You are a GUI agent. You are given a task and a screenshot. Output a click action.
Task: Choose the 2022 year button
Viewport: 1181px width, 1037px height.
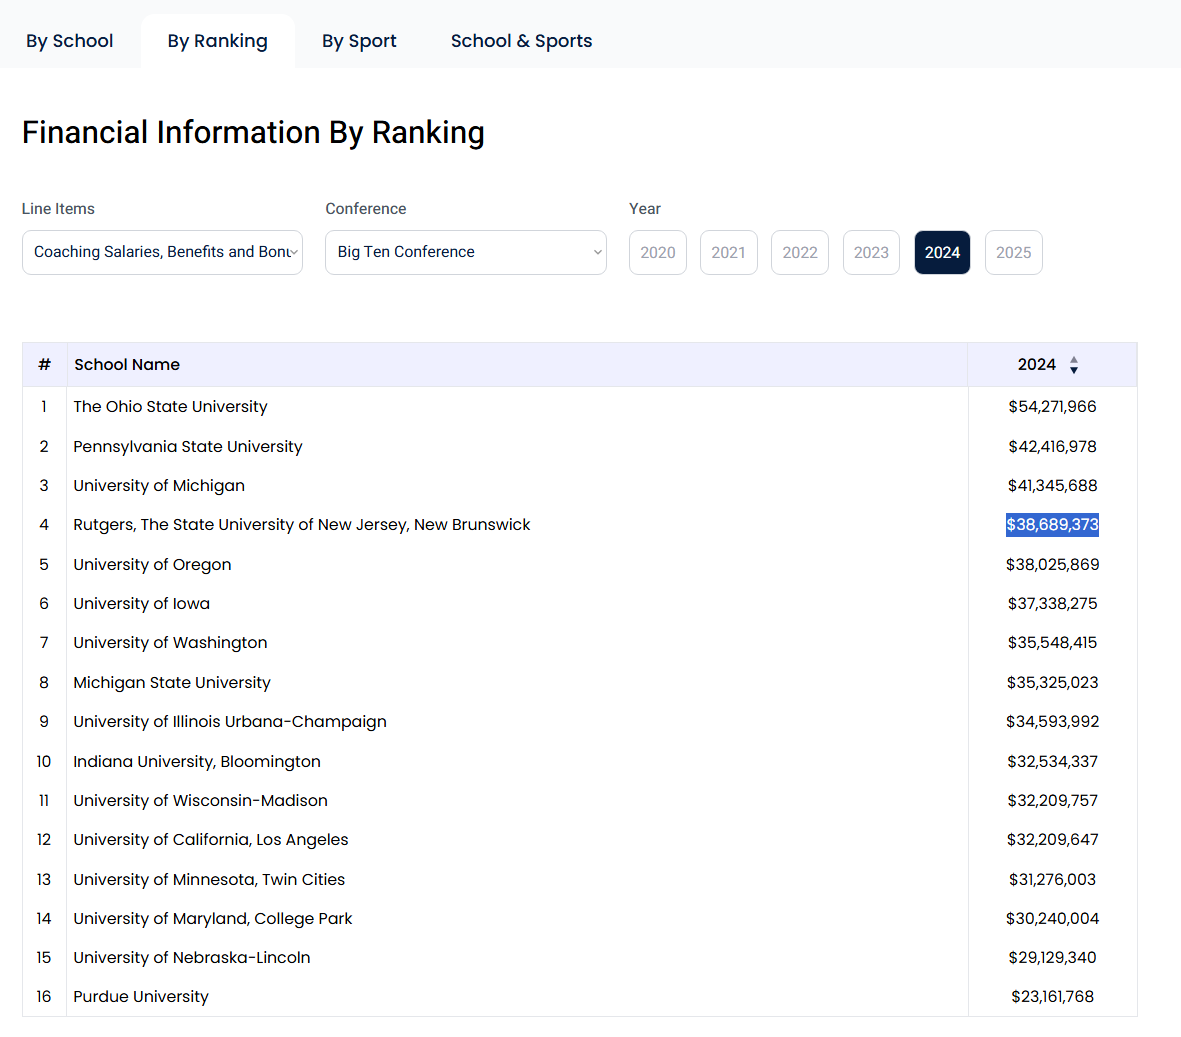[800, 252]
